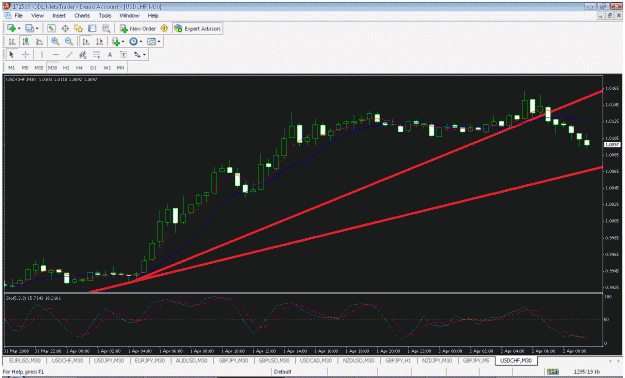625x378 pixels.
Task: Open the Charts menu
Action: tap(82, 16)
